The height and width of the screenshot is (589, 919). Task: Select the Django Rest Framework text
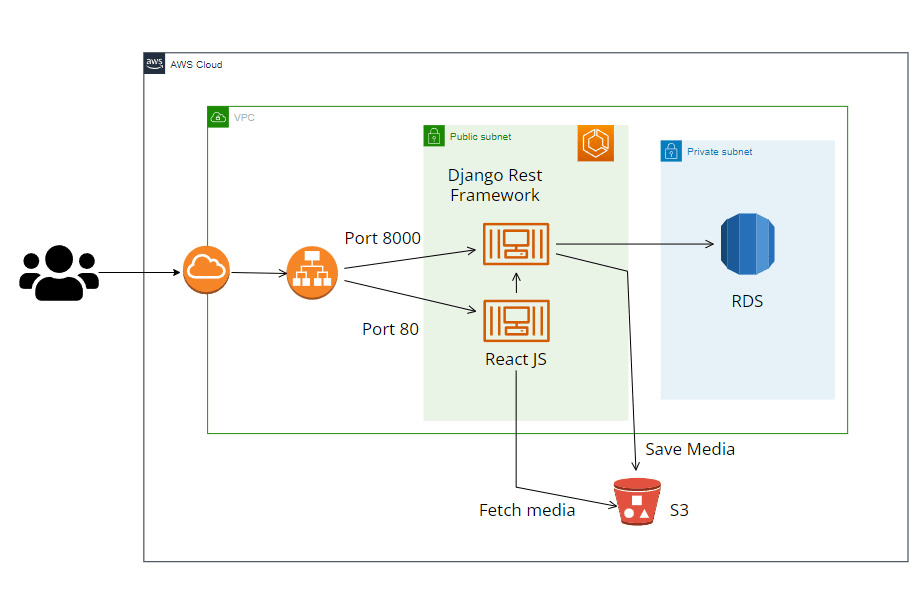coord(495,185)
